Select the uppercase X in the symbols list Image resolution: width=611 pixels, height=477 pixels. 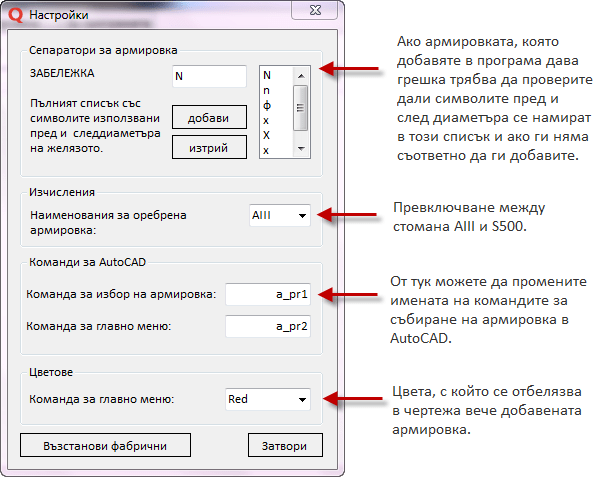[x=267, y=135]
